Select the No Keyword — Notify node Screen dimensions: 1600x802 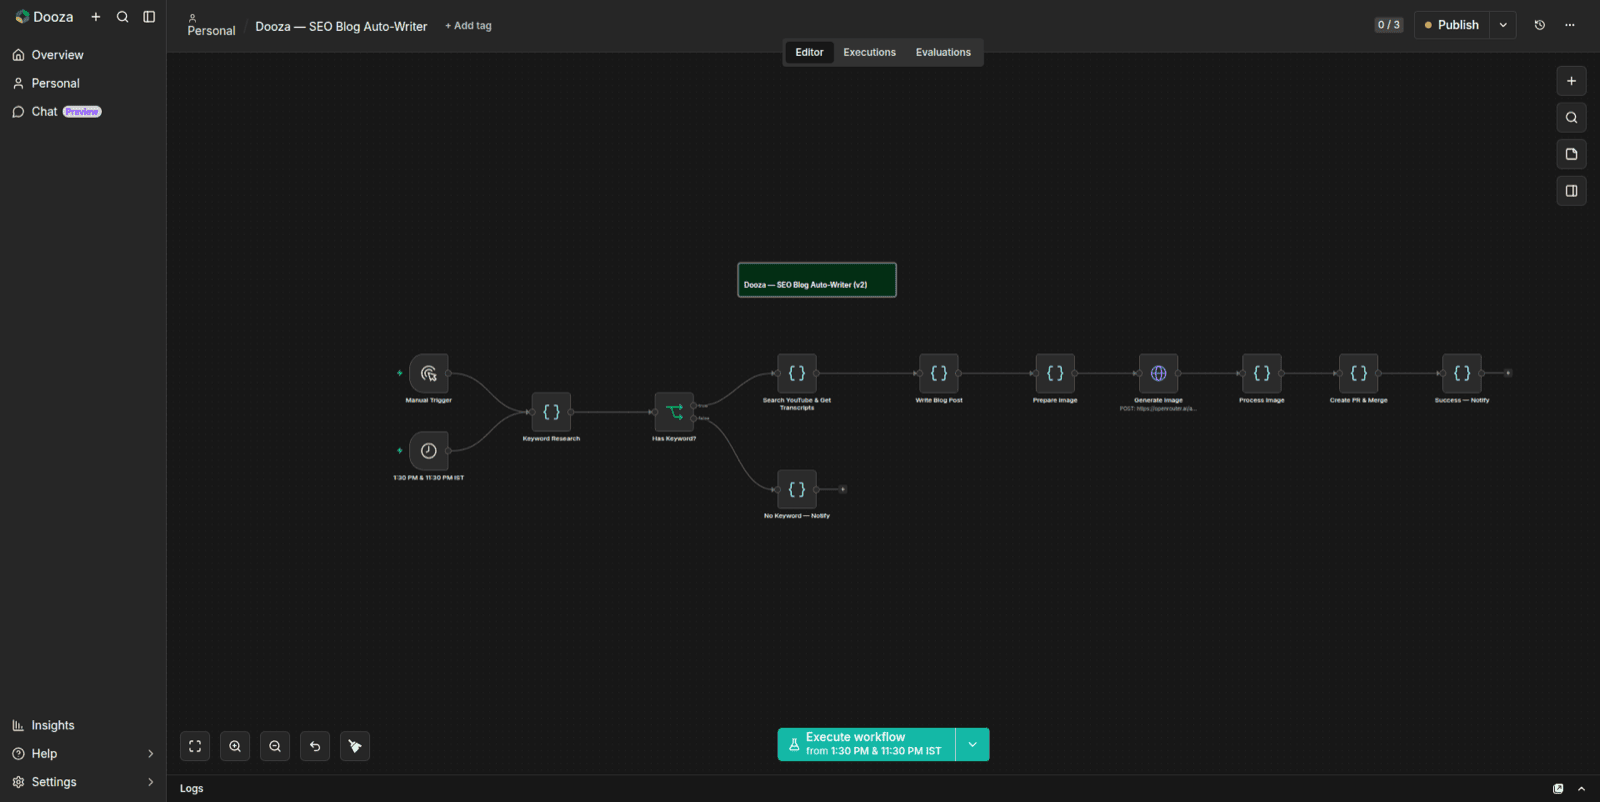pyautogui.click(x=797, y=489)
